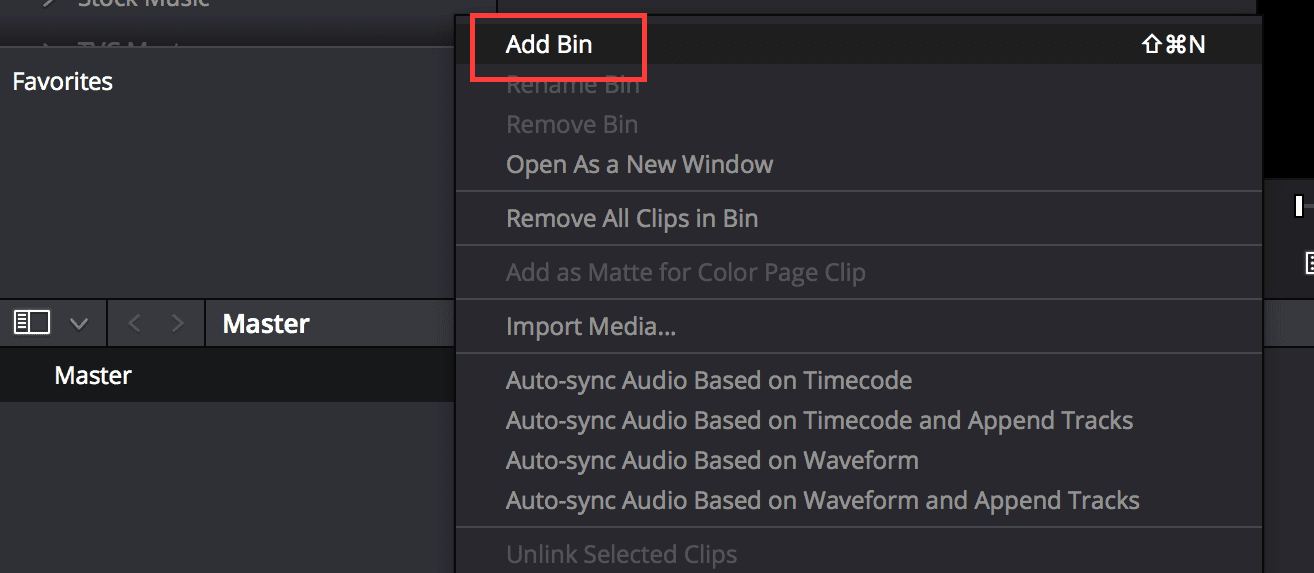Click the forward navigation arrow

[x=178, y=323]
